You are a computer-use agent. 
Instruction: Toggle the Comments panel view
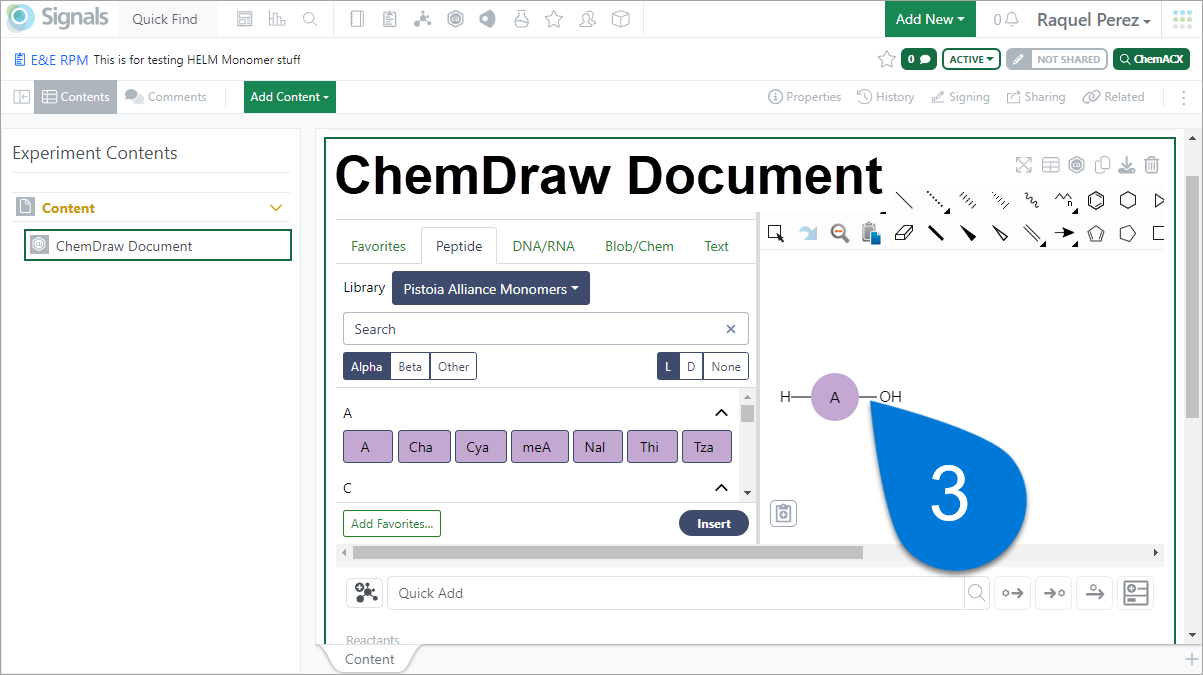(x=166, y=97)
